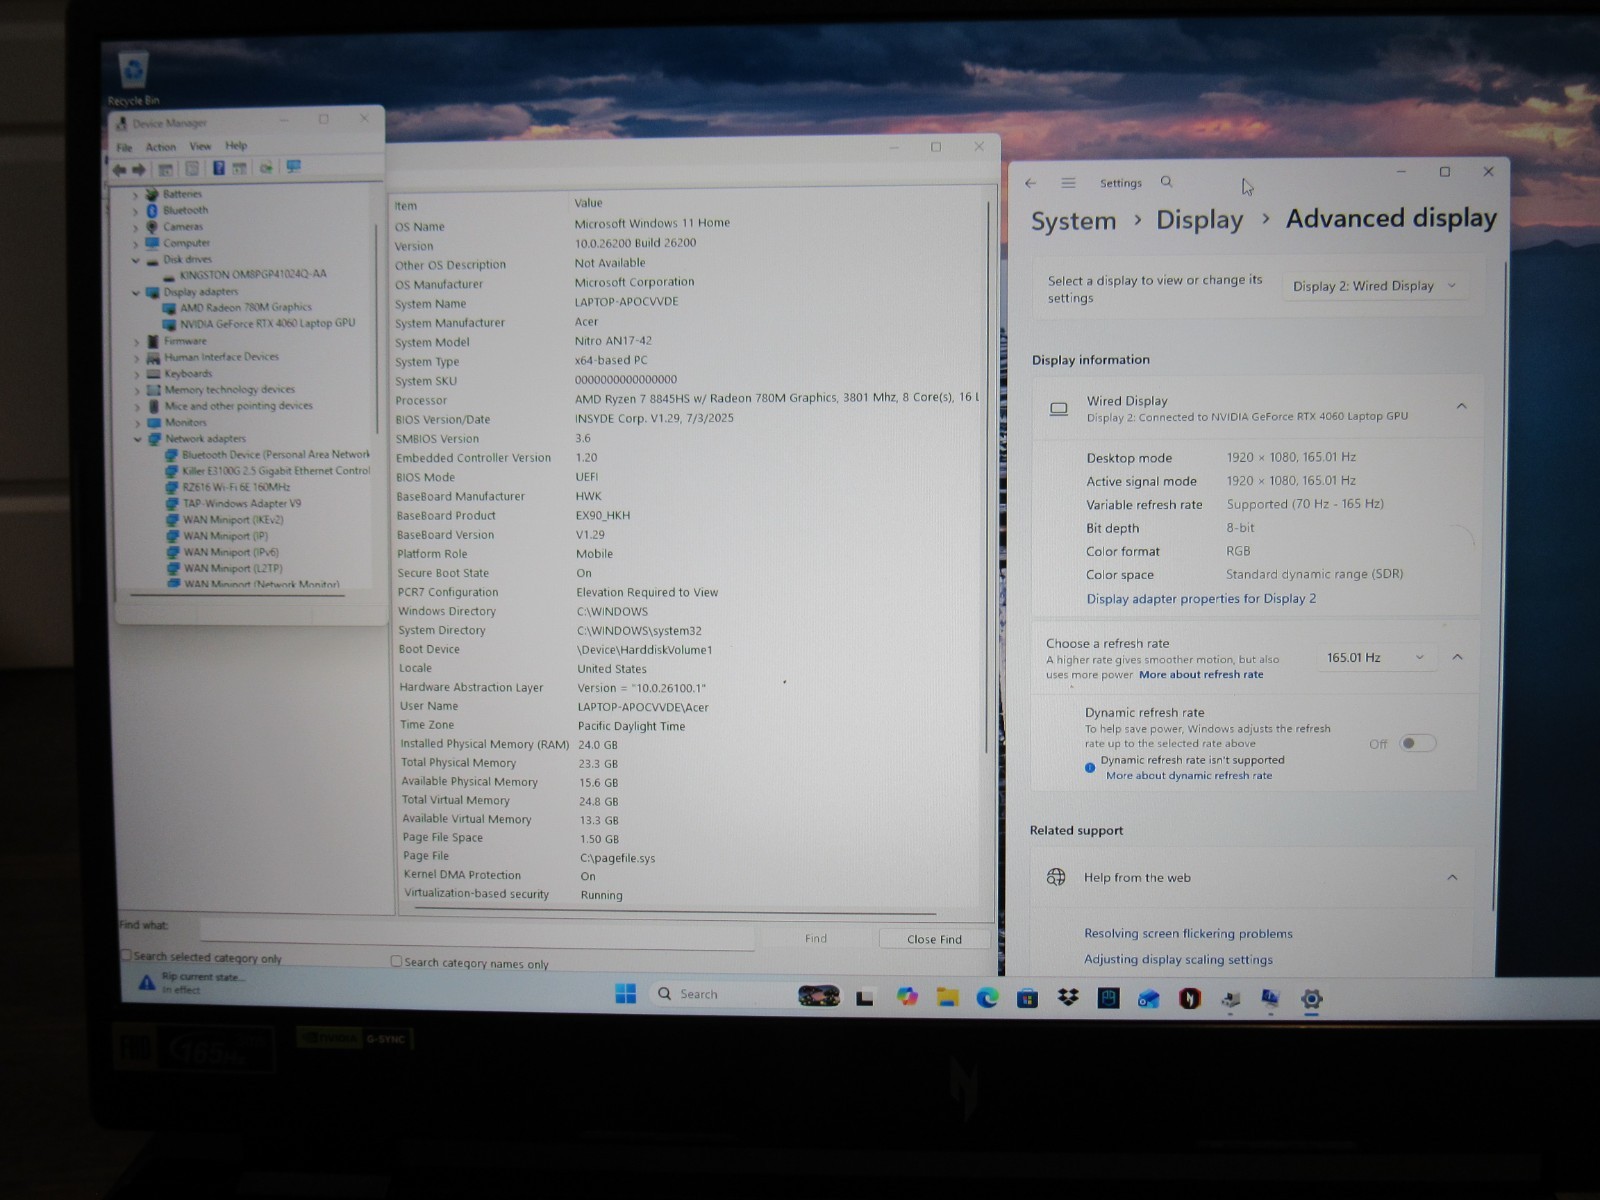Collapse the Wired Display information card
This screenshot has width=1600, height=1200.
(1461, 406)
